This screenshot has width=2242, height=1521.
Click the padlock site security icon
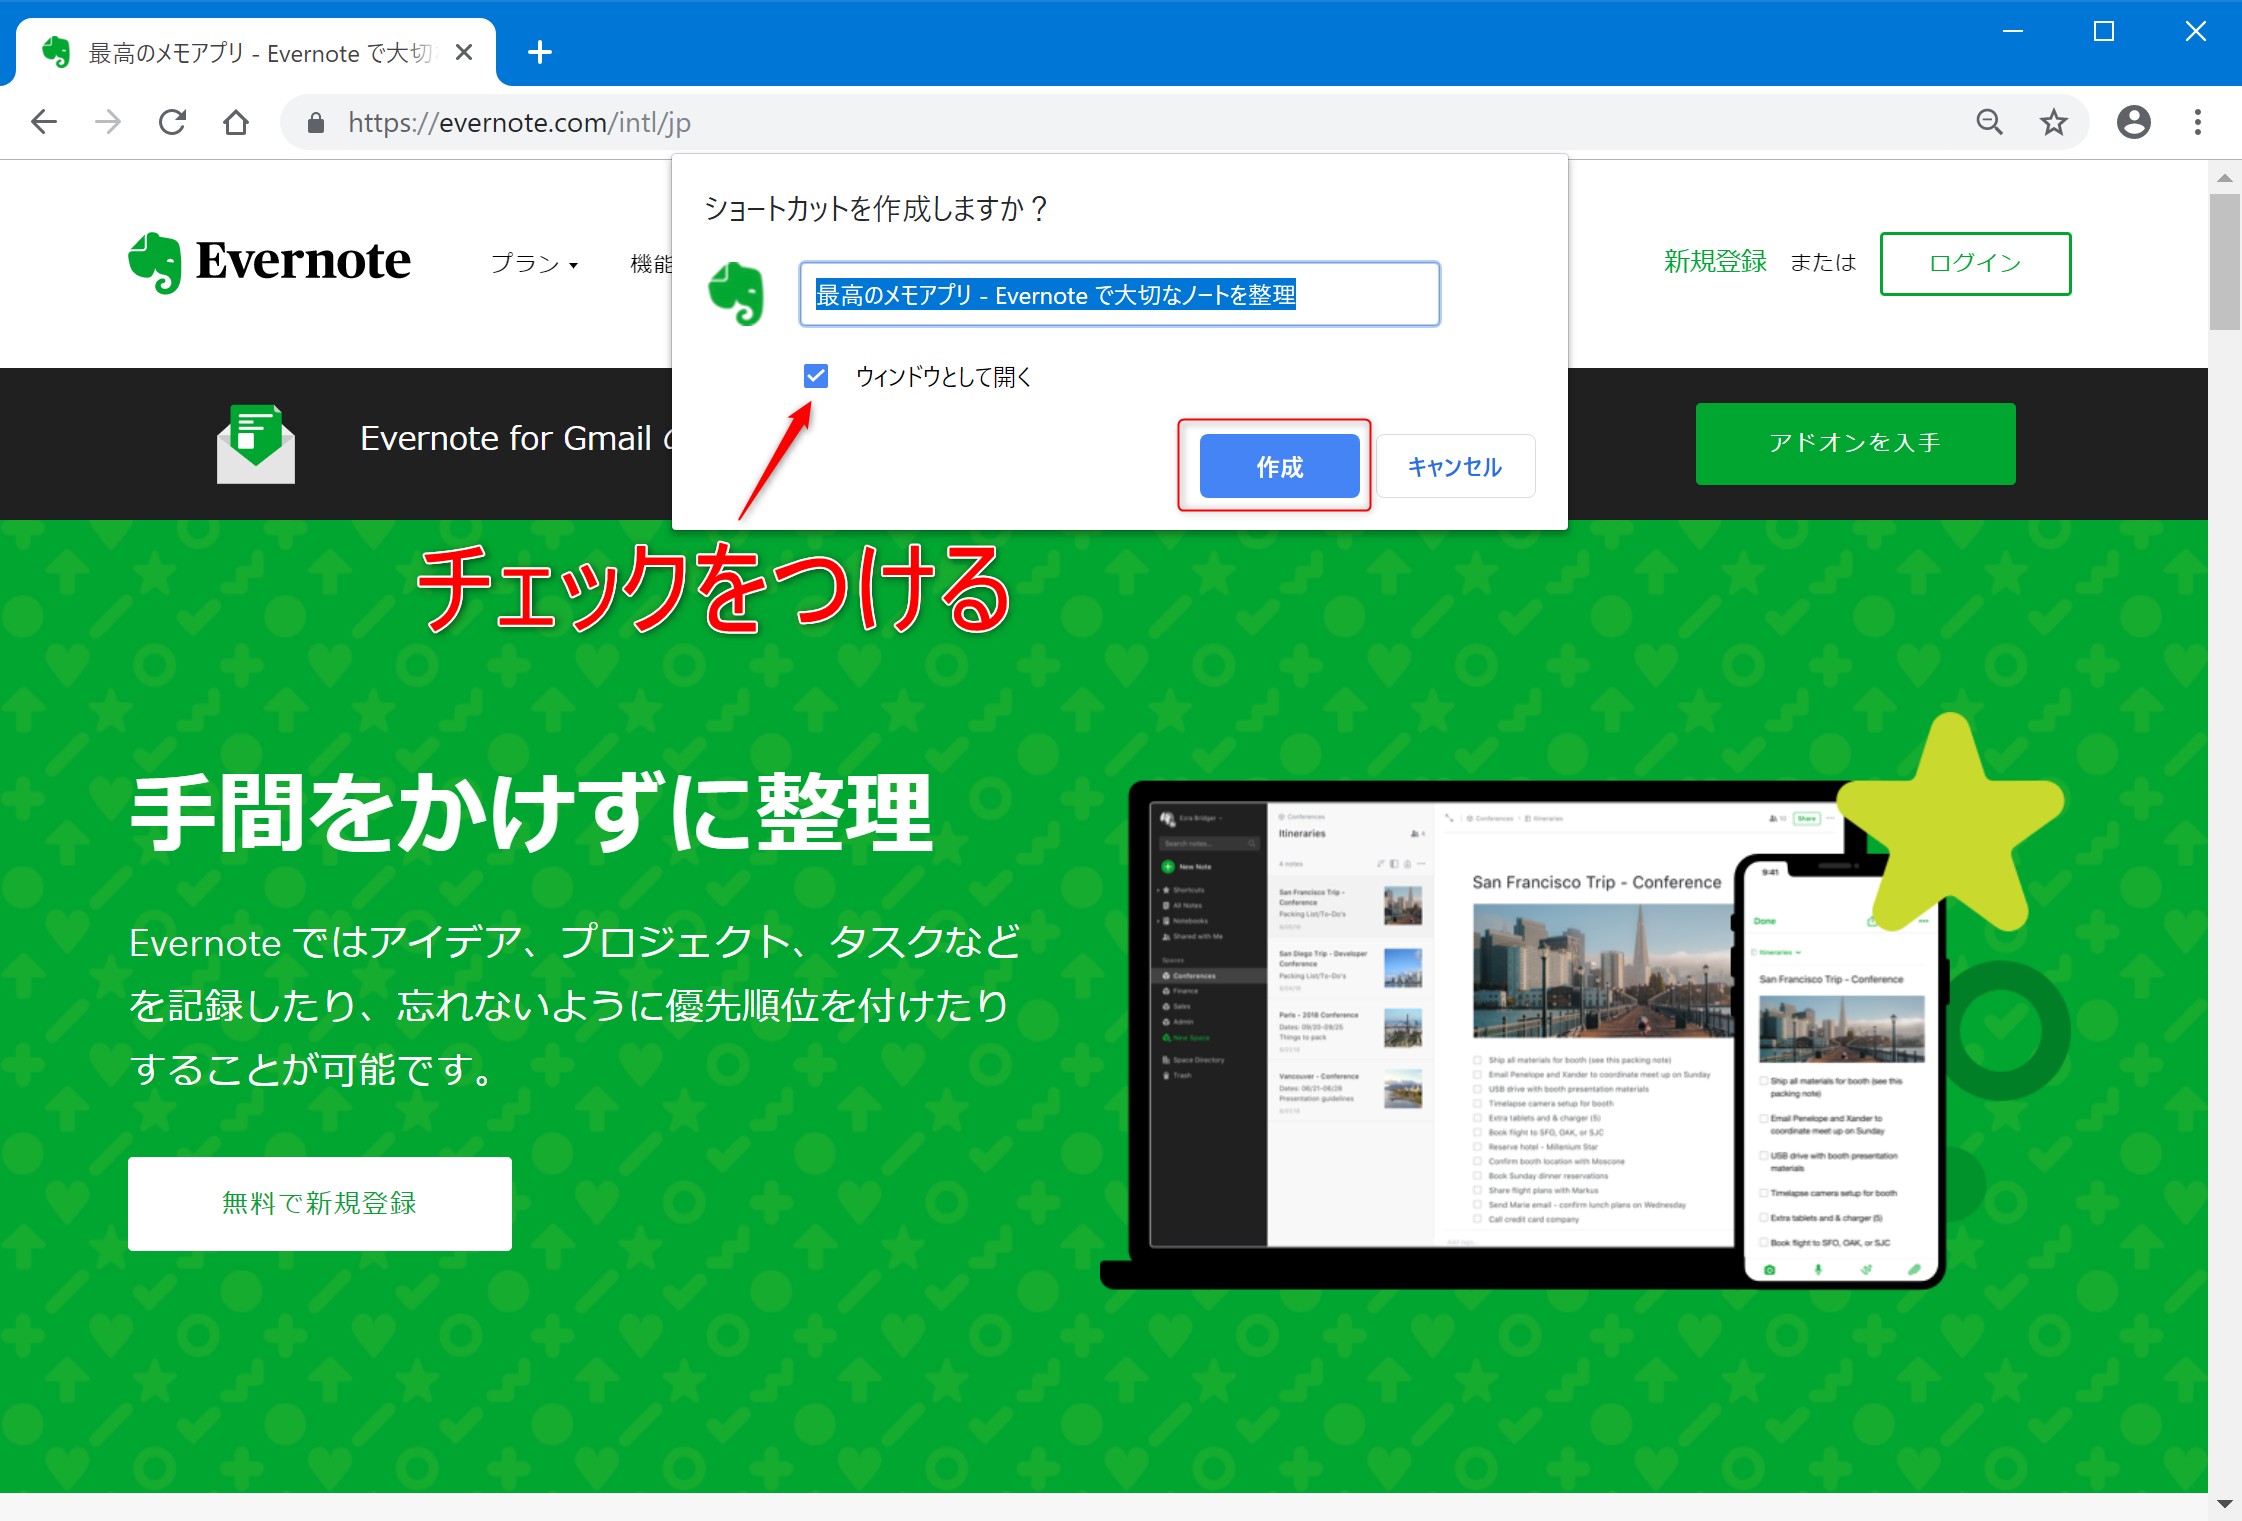(x=316, y=122)
